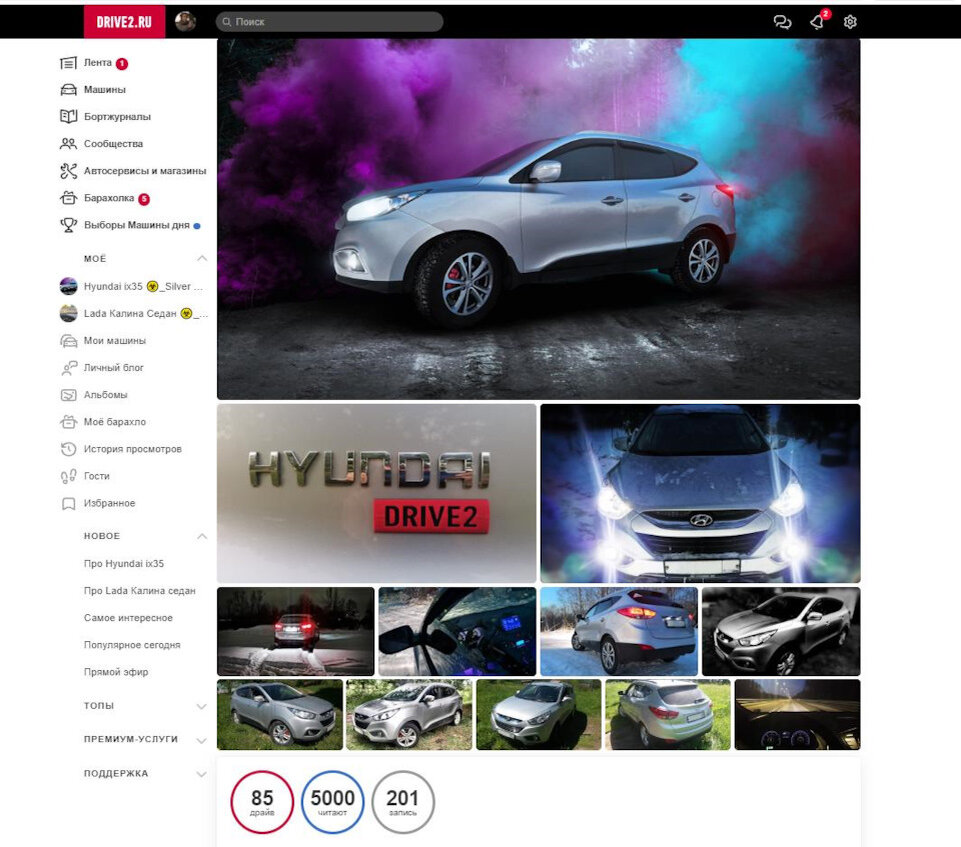Open Машины menu item
Viewport: 961px width, 847px height.
tap(105, 89)
